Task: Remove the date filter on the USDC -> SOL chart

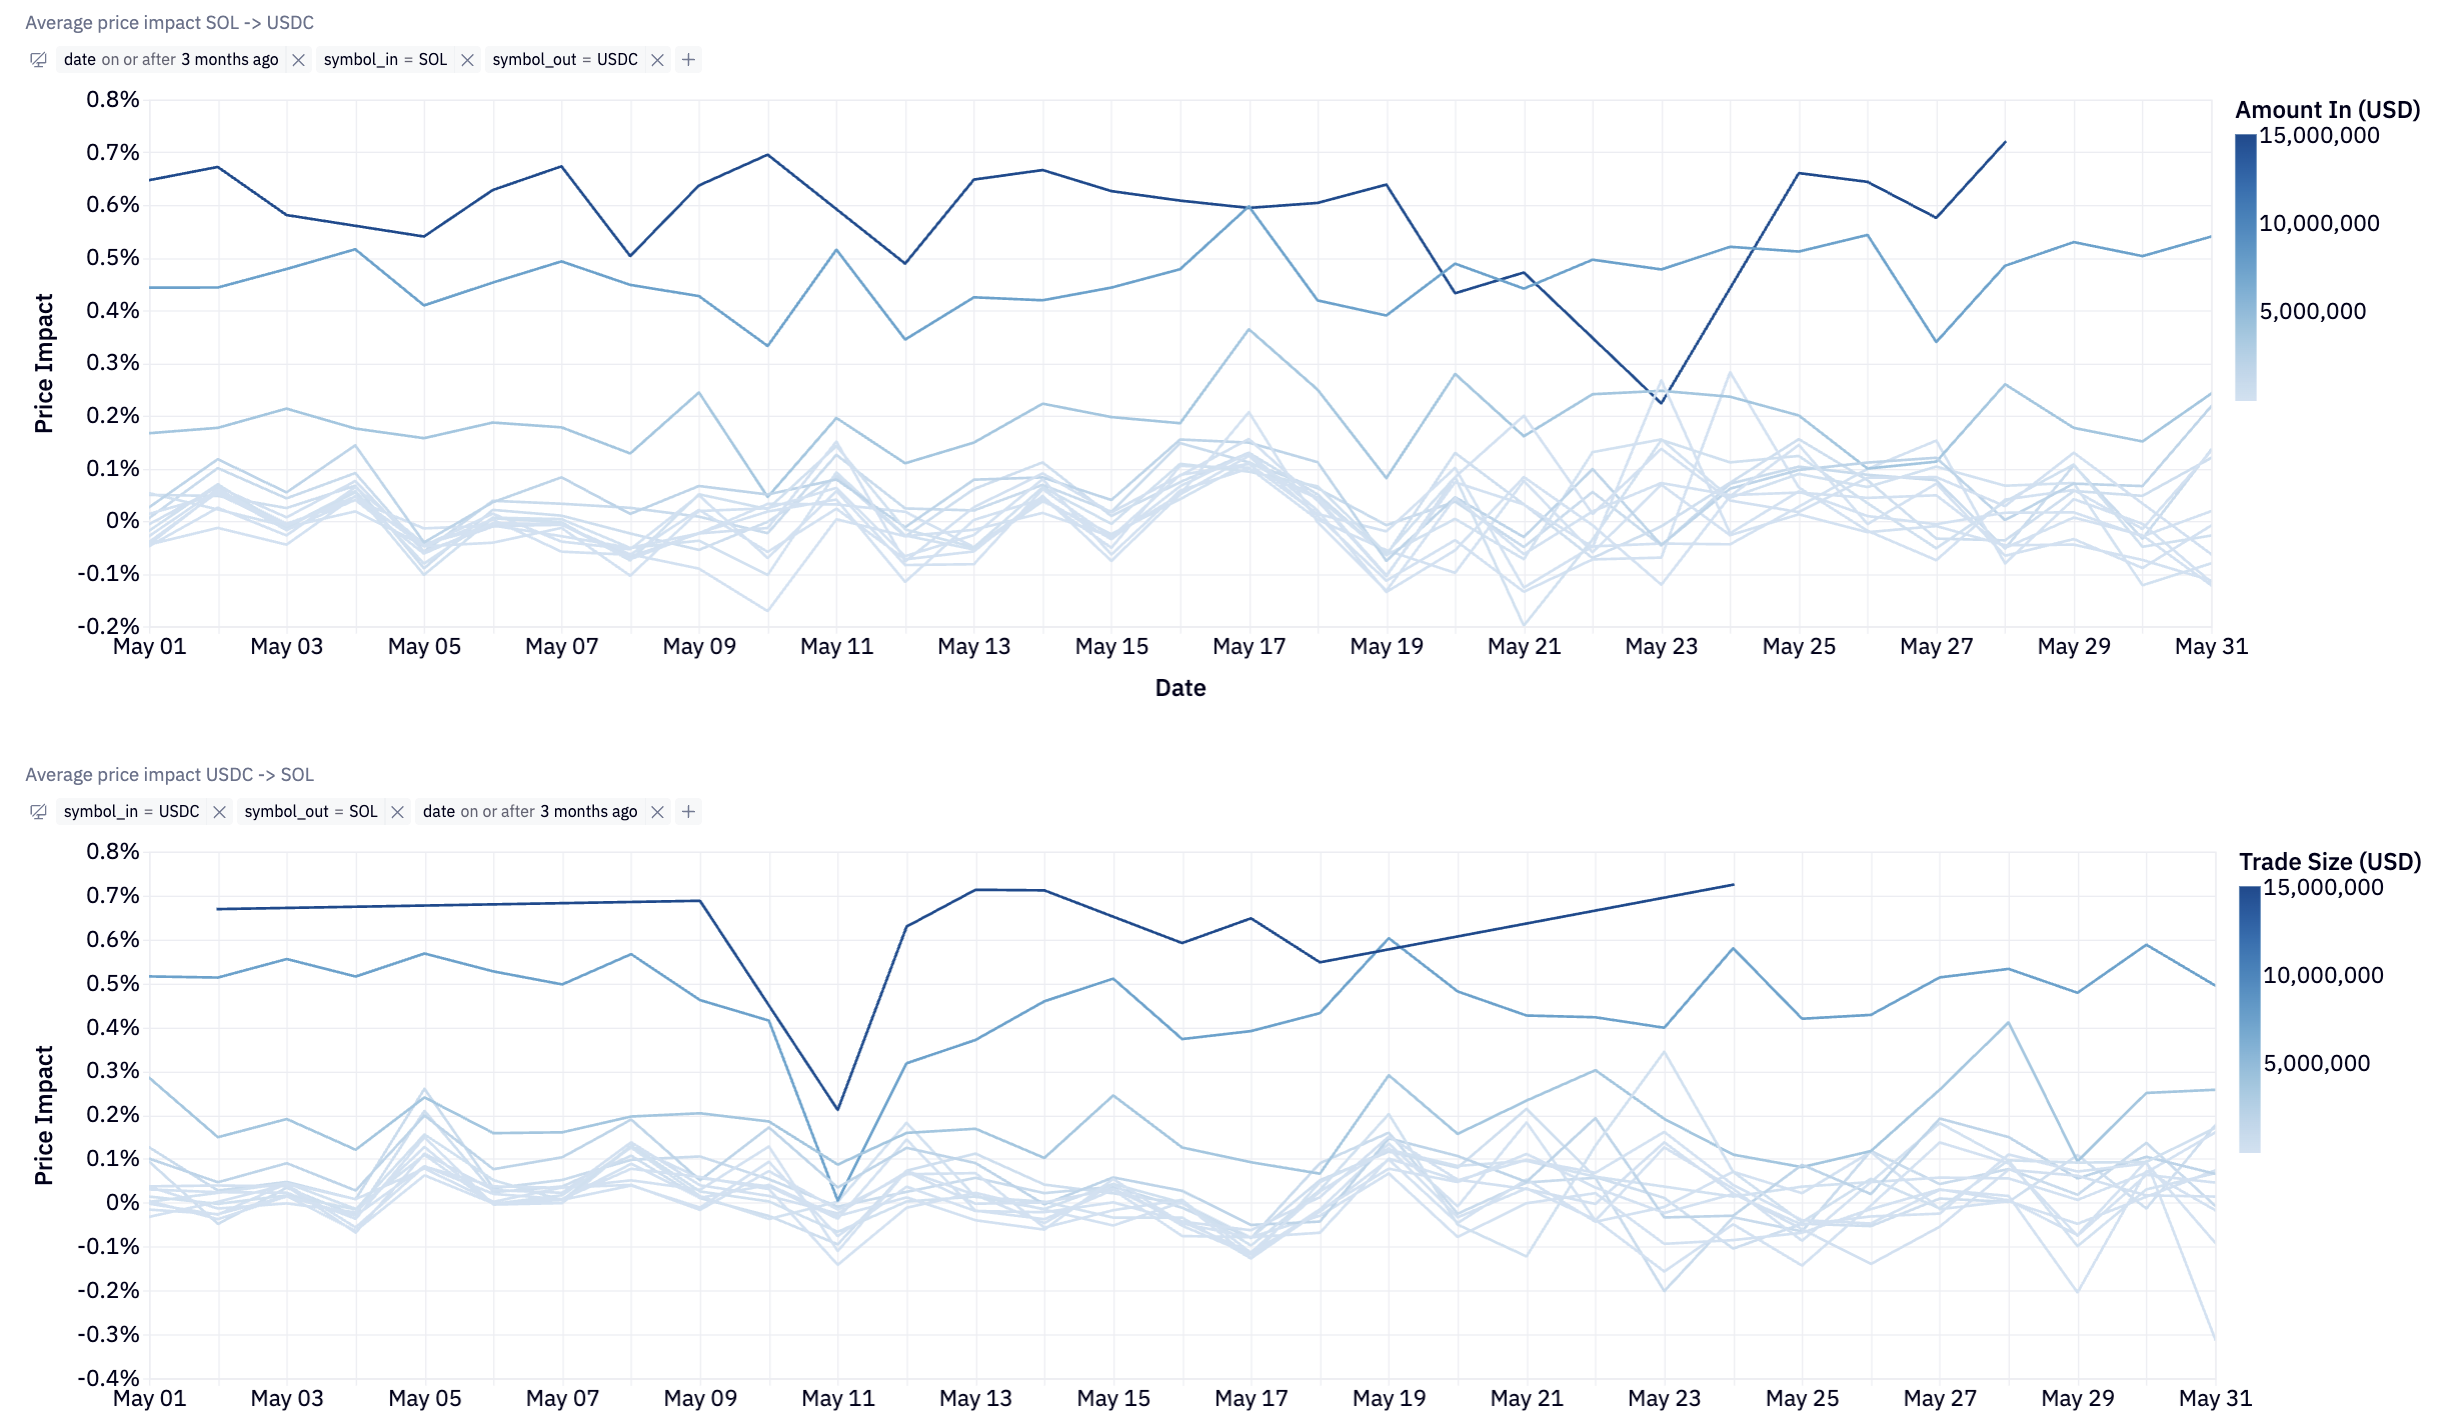Action: point(657,812)
